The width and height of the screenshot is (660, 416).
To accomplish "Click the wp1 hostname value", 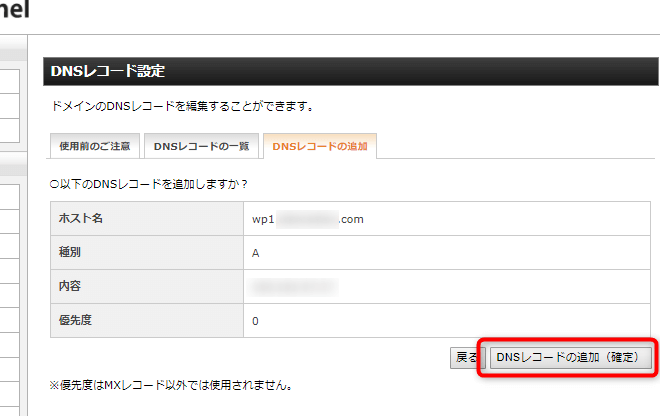I will (x=308, y=219).
